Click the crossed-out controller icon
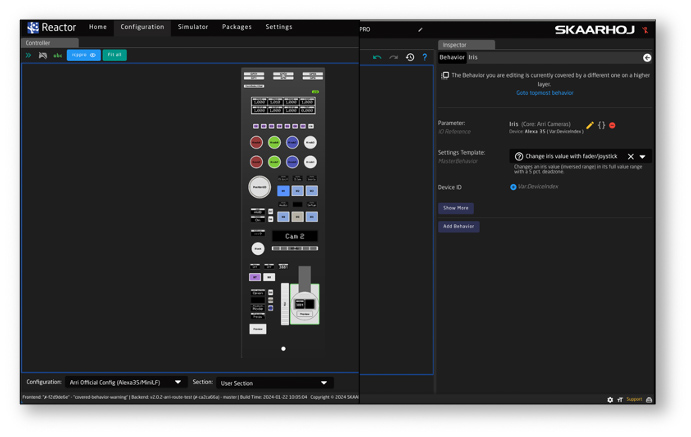This screenshot has height=437, width=691. pyautogui.click(x=43, y=55)
